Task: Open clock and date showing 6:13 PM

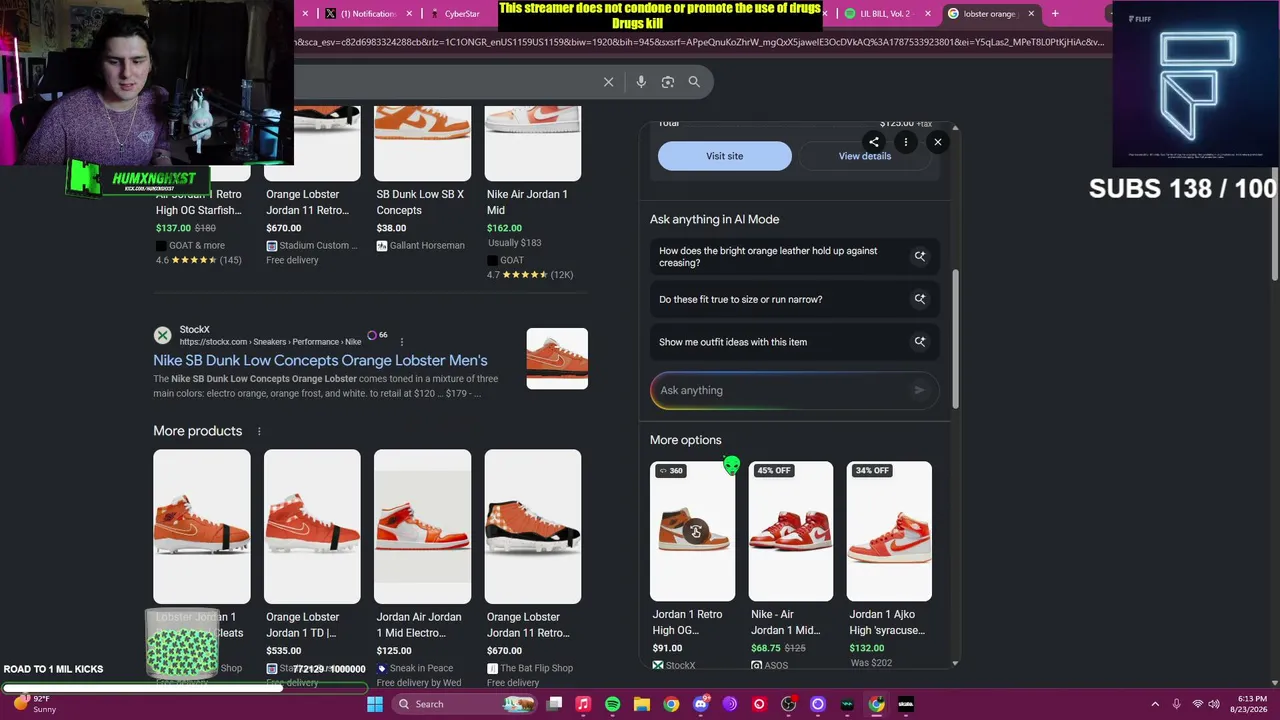Action: click(x=1251, y=704)
